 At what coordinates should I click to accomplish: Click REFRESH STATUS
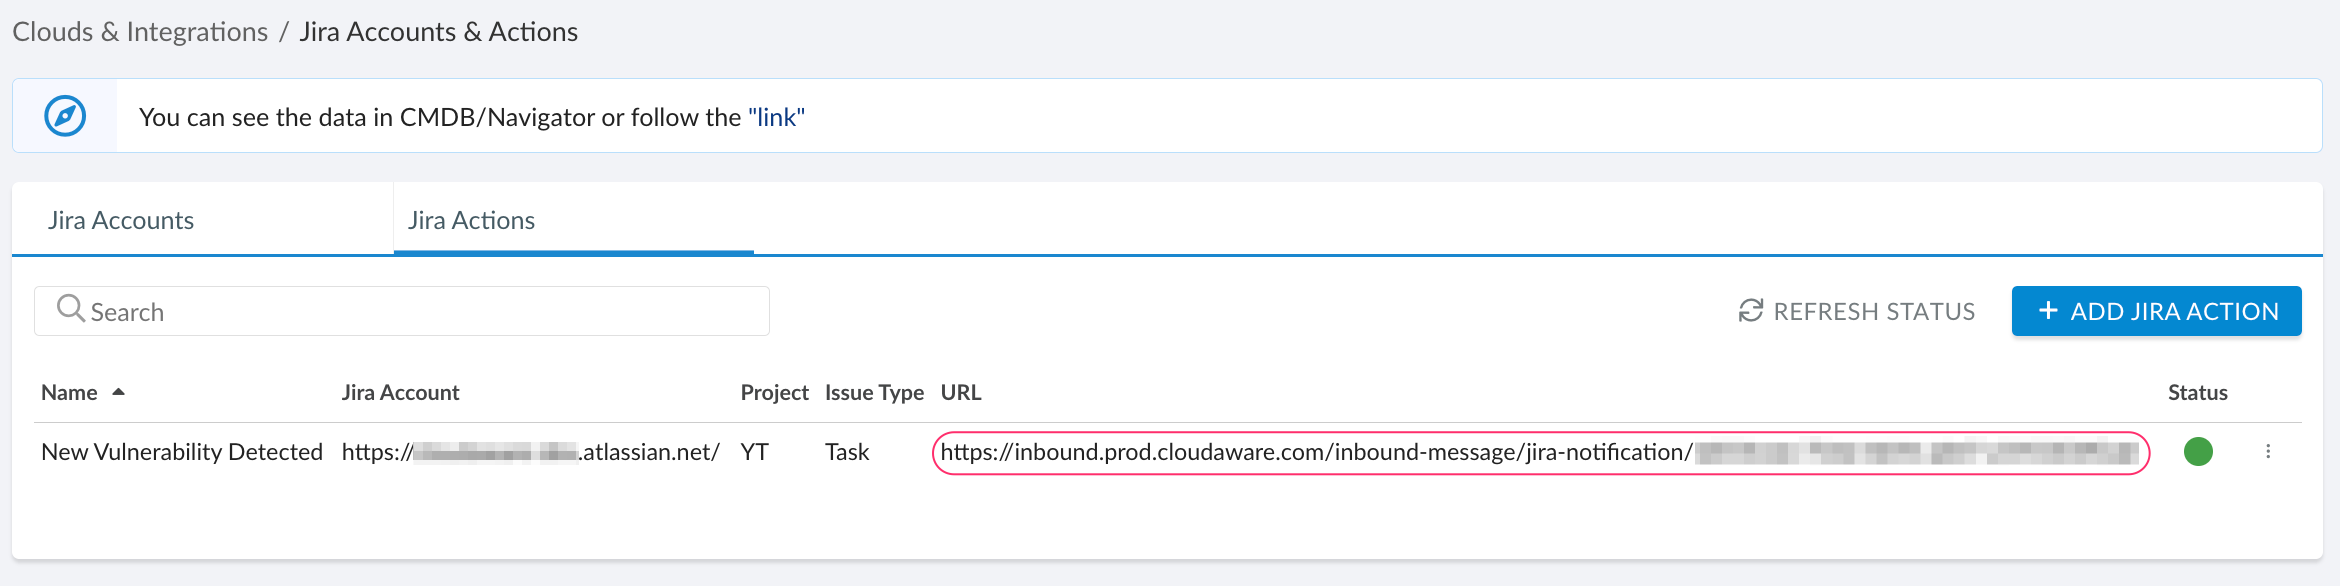pos(1874,310)
